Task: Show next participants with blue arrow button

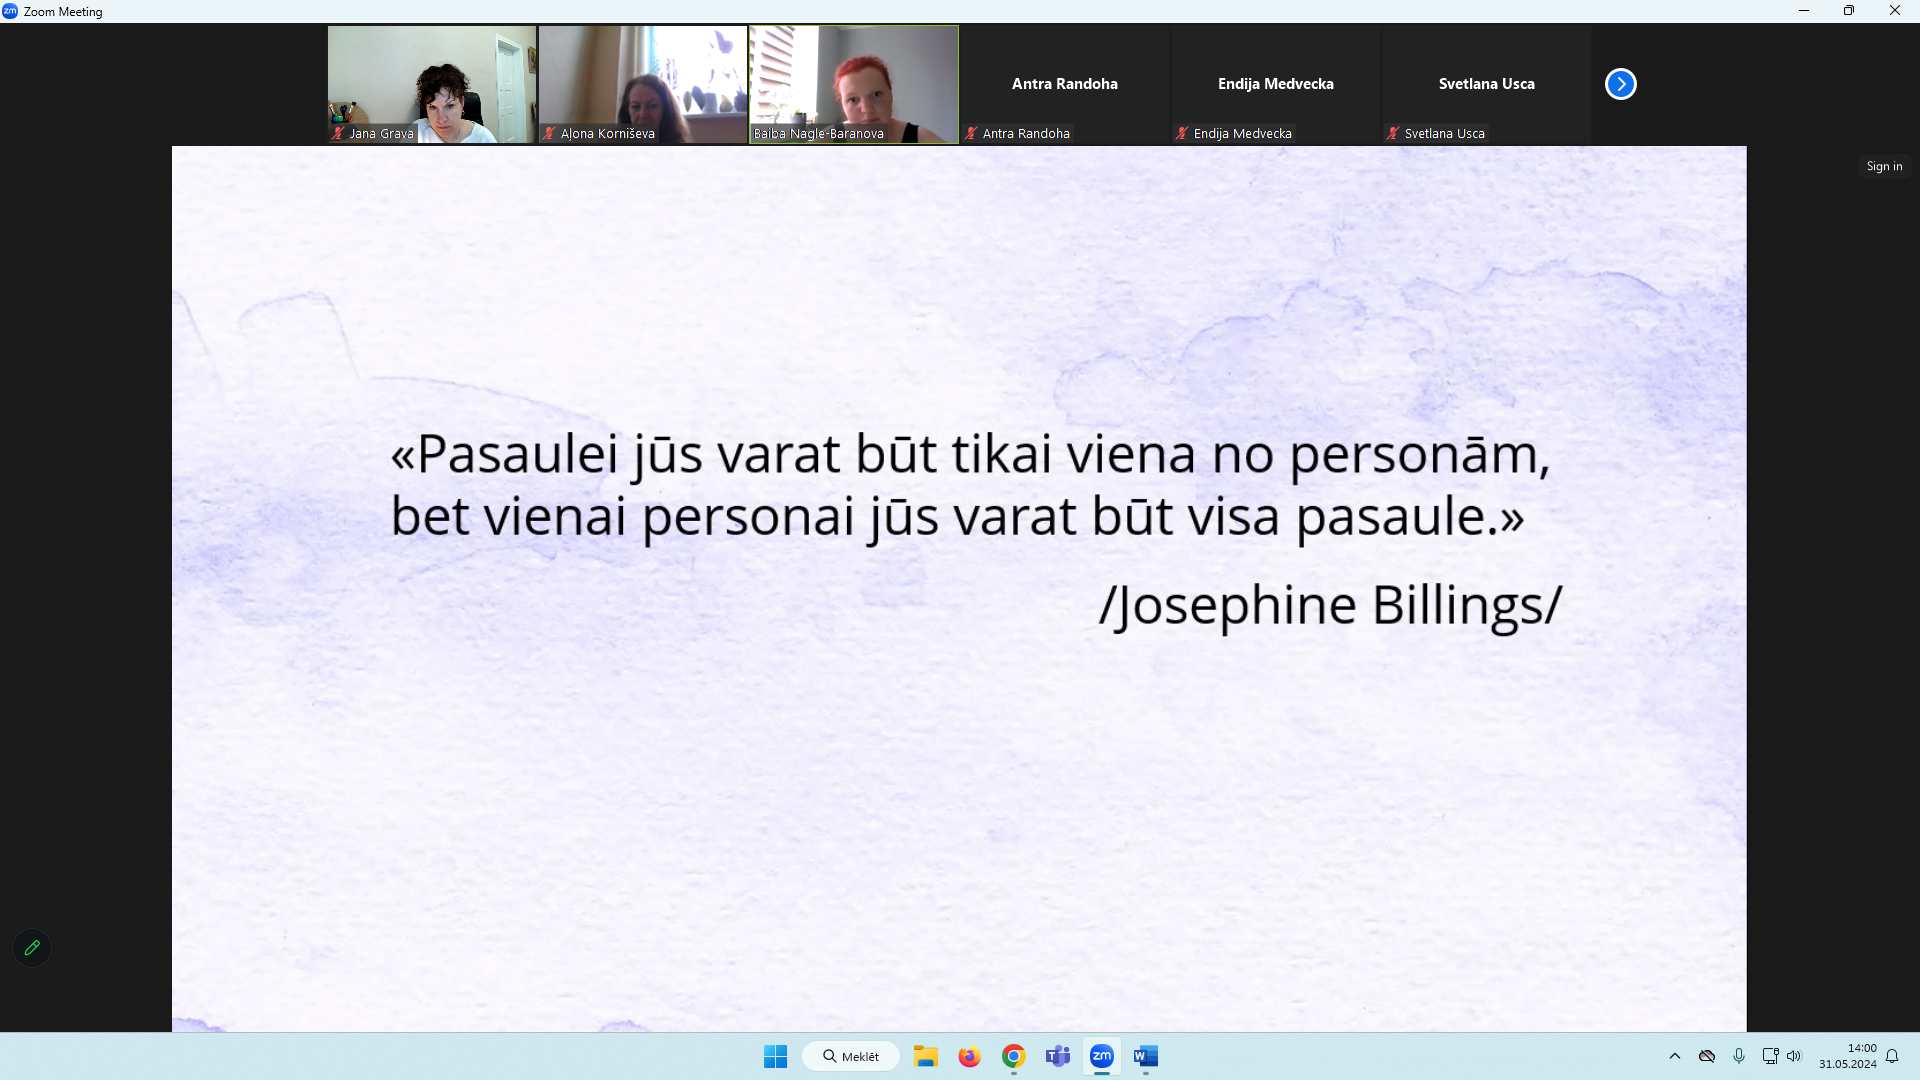Action: pyautogui.click(x=1620, y=84)
